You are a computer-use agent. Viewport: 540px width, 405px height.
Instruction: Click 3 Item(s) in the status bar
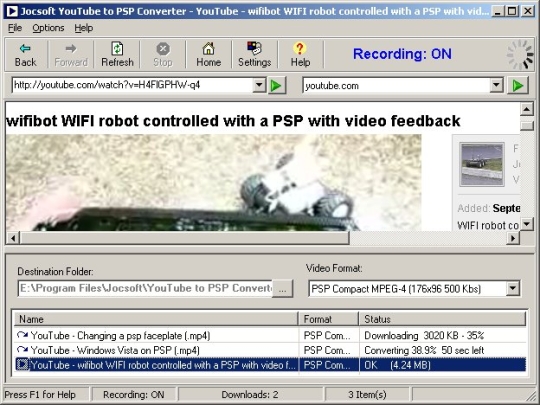[367, 394]
